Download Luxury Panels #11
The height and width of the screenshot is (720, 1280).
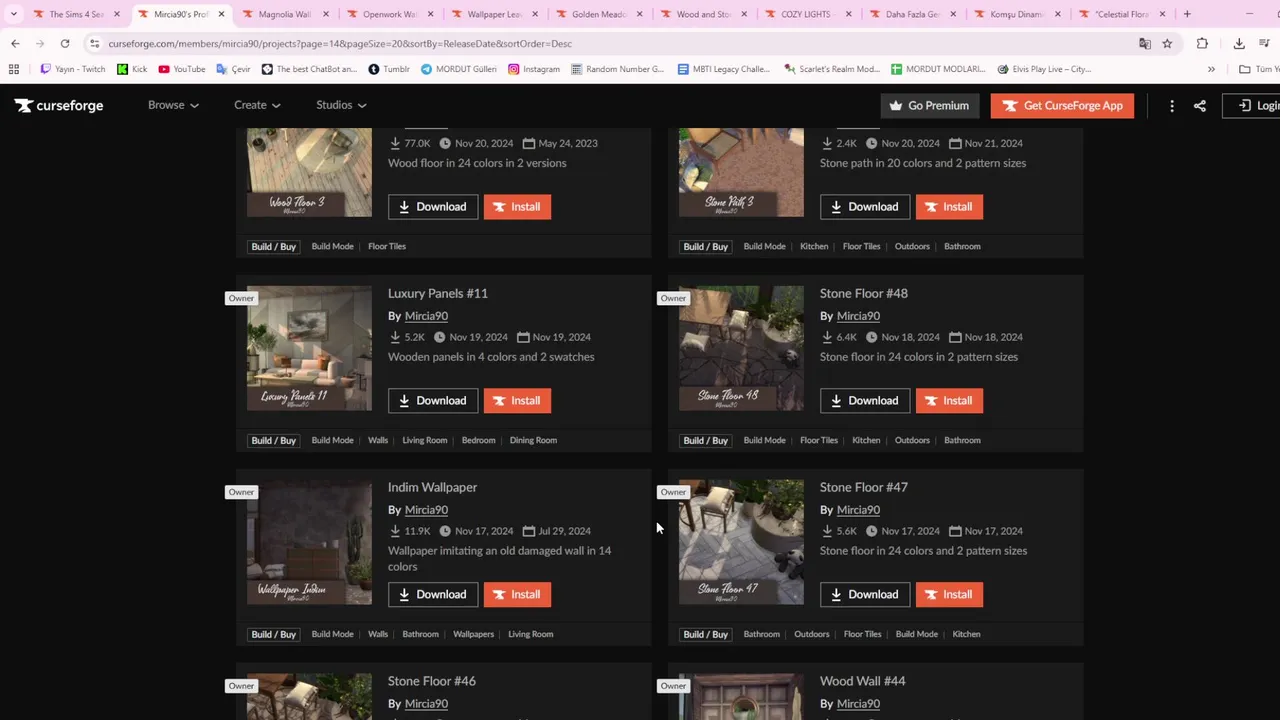pyautogui.click(x=433, y=401)
